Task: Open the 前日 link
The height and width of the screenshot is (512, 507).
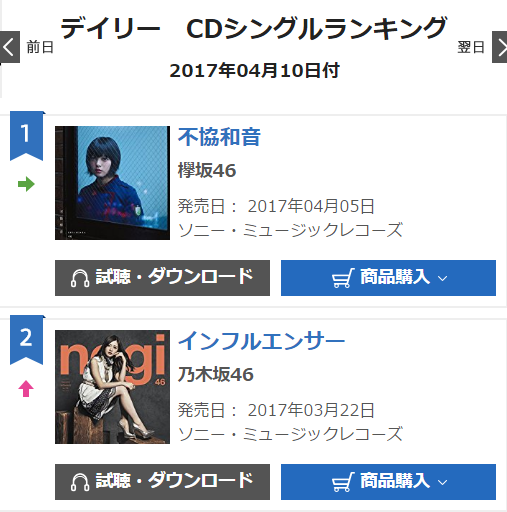Action: pyautogui.click(x=40, y=47)
